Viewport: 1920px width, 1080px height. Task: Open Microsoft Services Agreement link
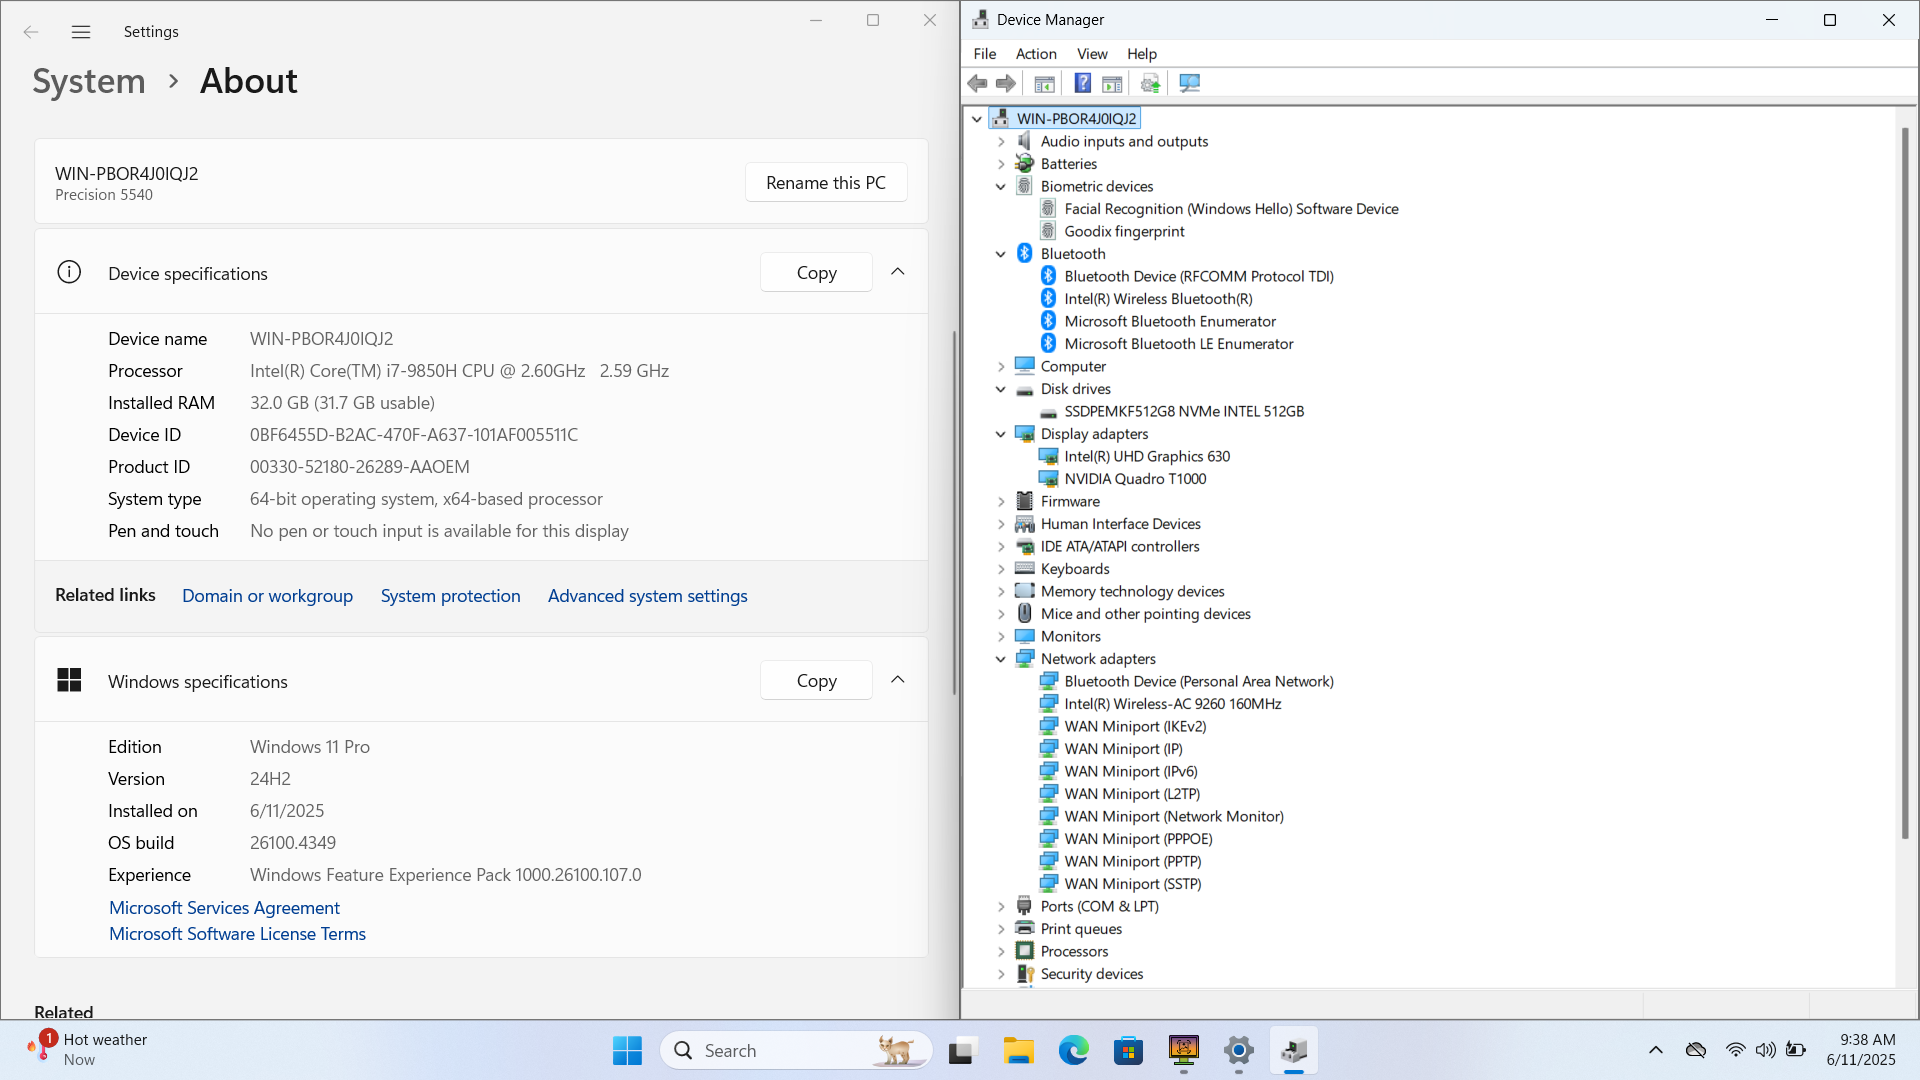pos(224,908)
